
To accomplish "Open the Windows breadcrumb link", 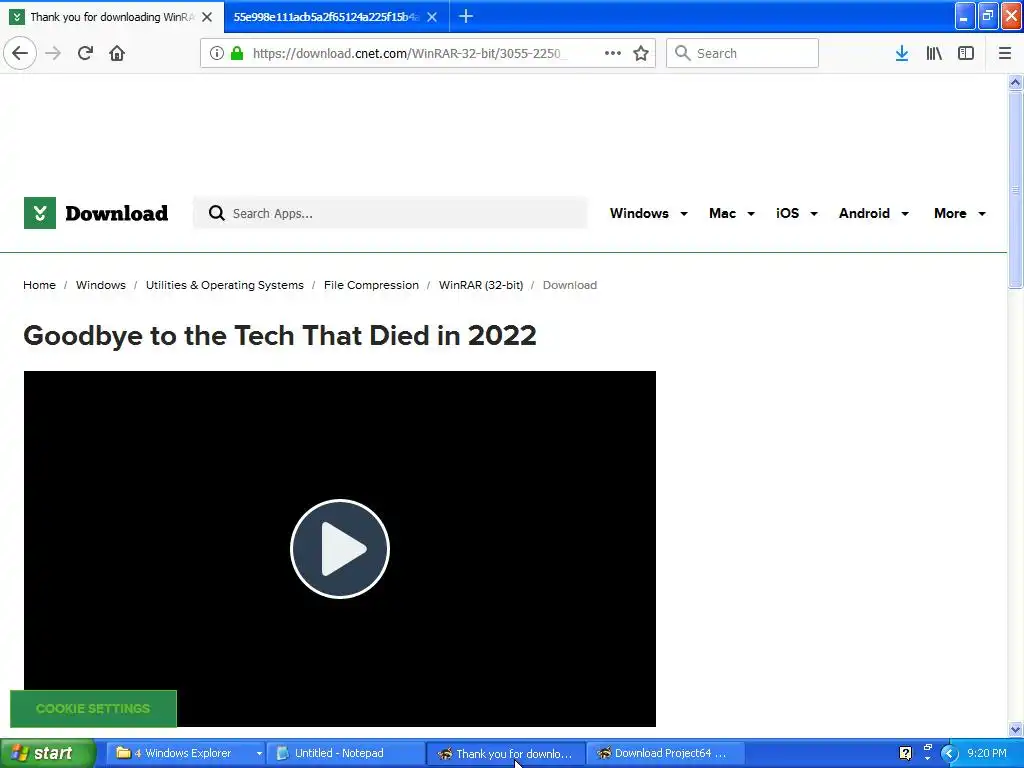I will (101, 285).
